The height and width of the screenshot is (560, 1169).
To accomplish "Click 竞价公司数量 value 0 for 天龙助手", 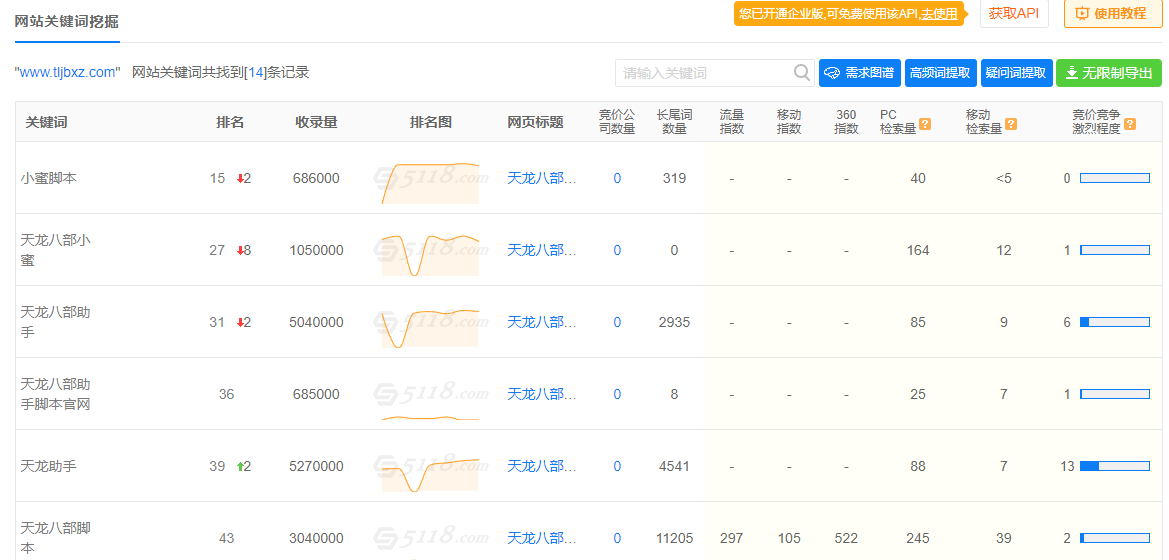I will (x=617, y=466).
